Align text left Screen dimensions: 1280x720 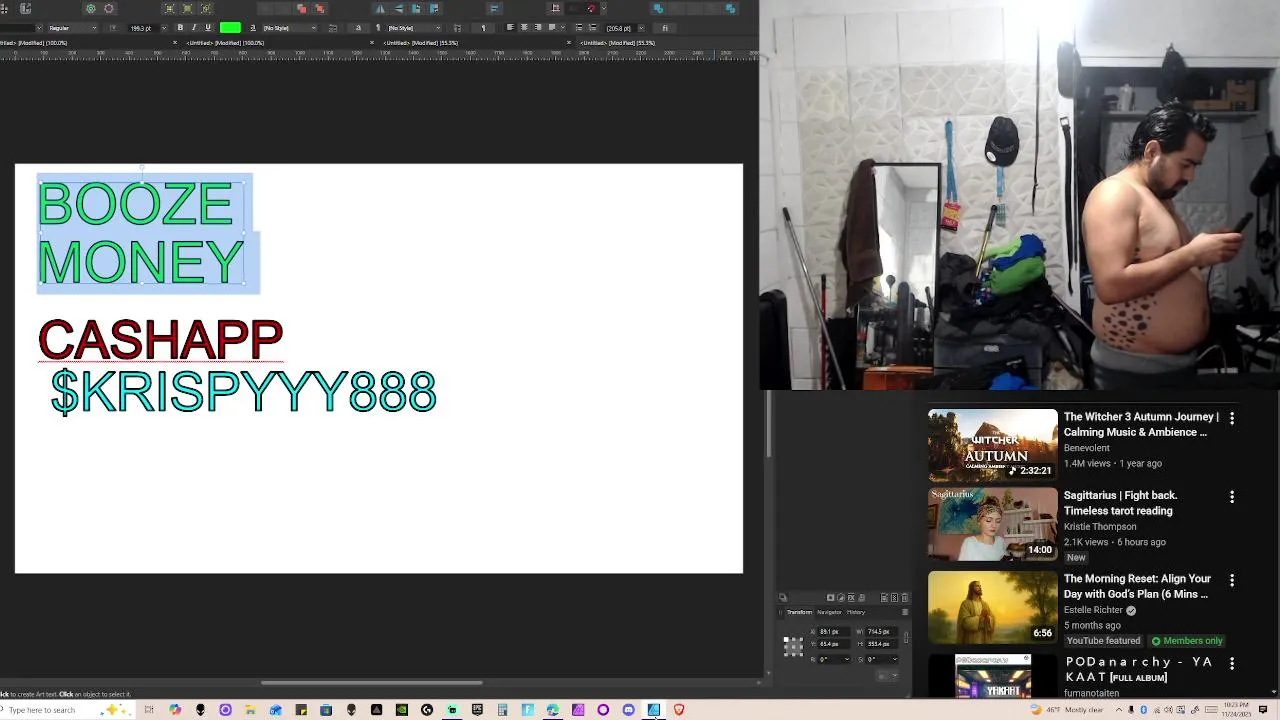pos(510,27)
